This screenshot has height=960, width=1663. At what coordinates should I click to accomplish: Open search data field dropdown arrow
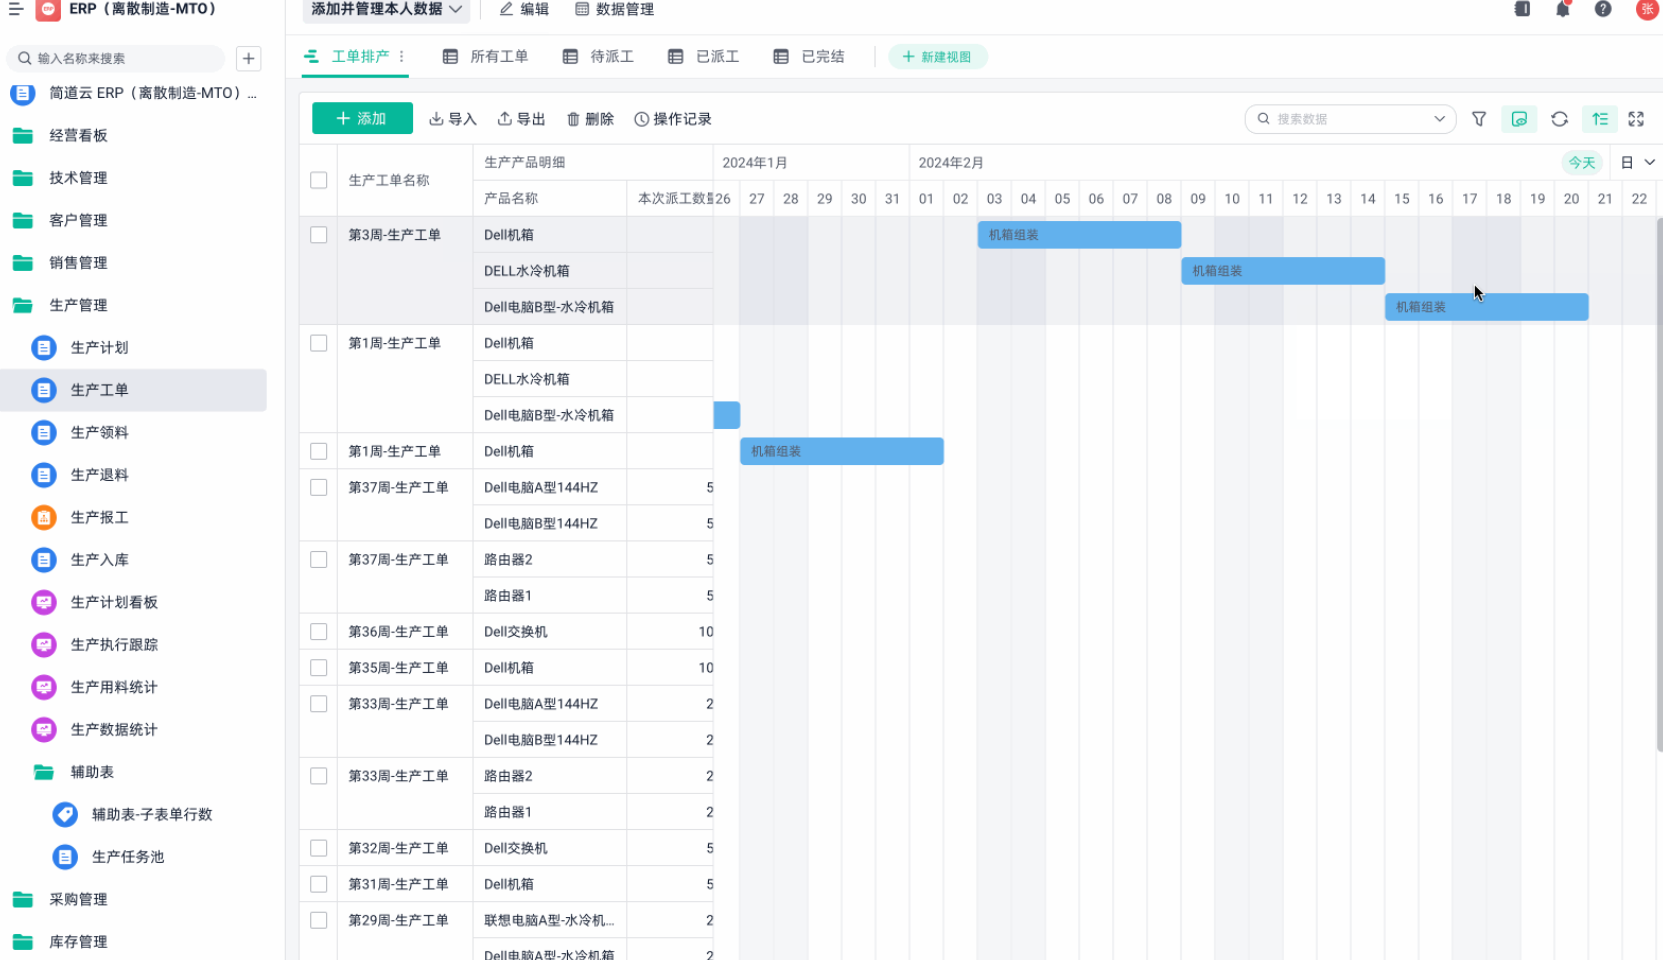pos(1439,119)
